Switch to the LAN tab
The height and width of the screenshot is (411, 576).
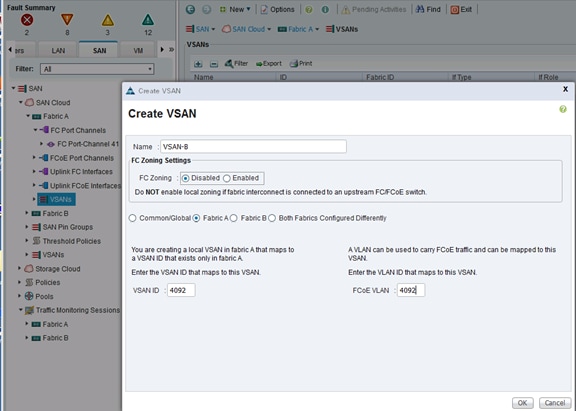pos(58,51)
